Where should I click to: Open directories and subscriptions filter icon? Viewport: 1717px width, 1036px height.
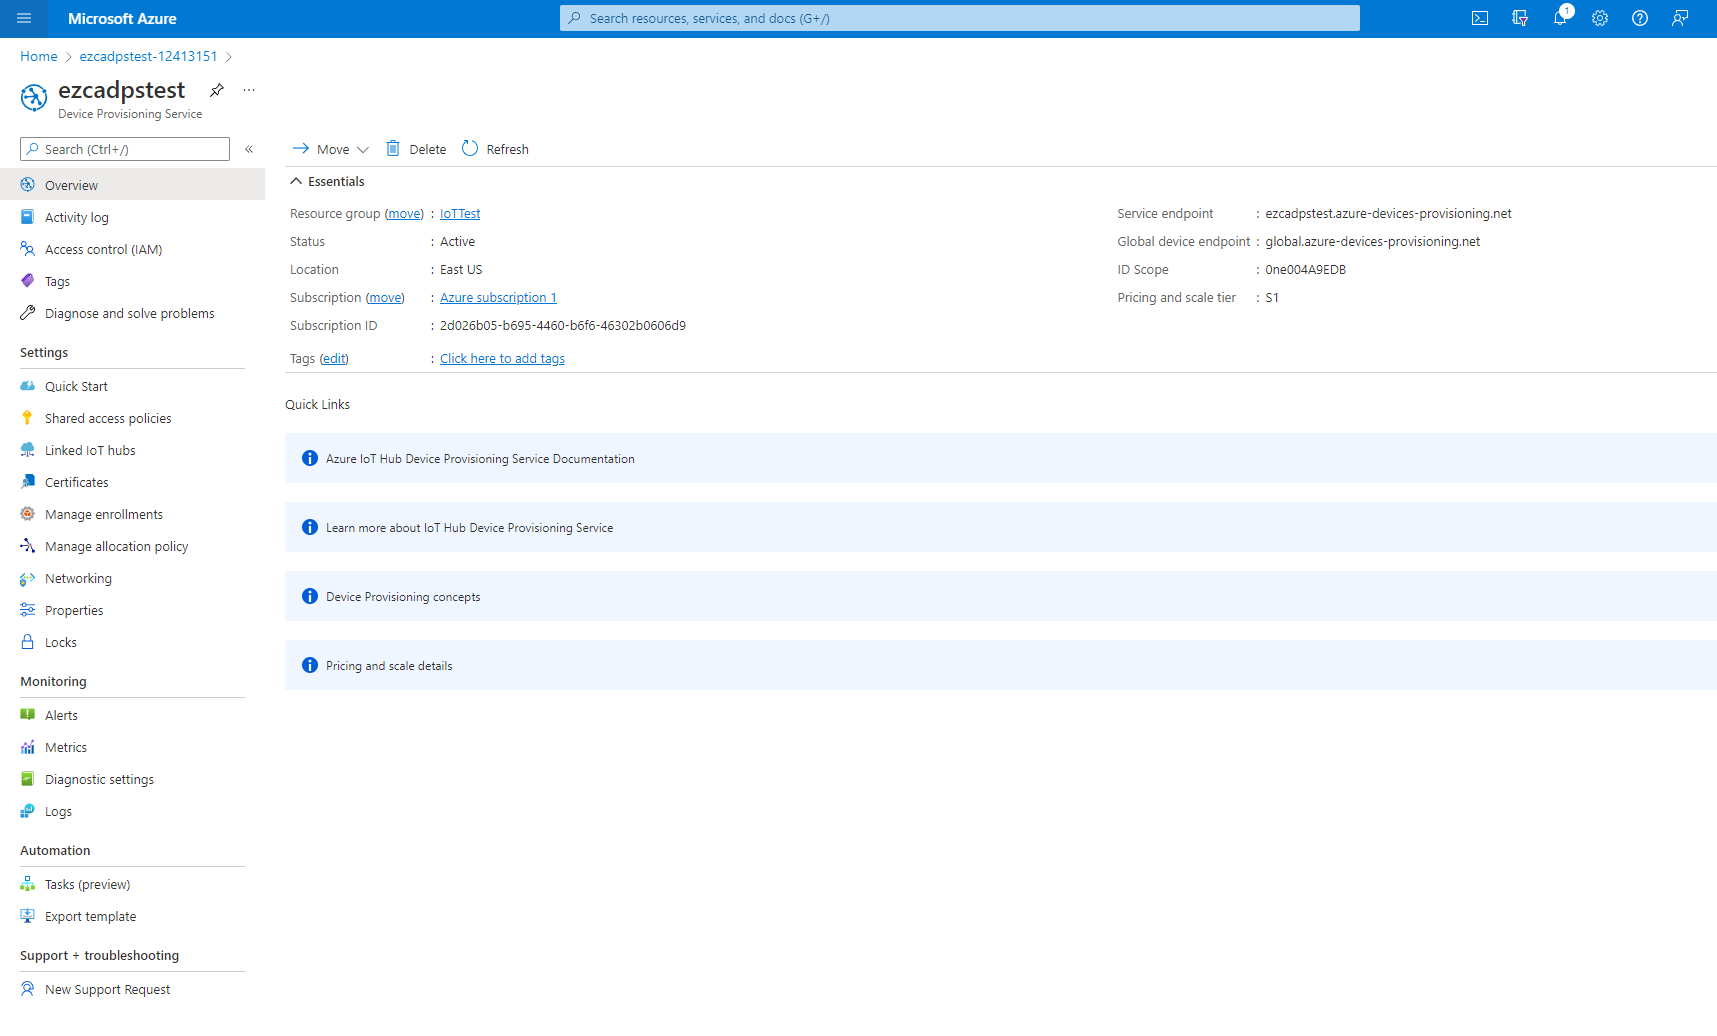(x=1520, y=18)
